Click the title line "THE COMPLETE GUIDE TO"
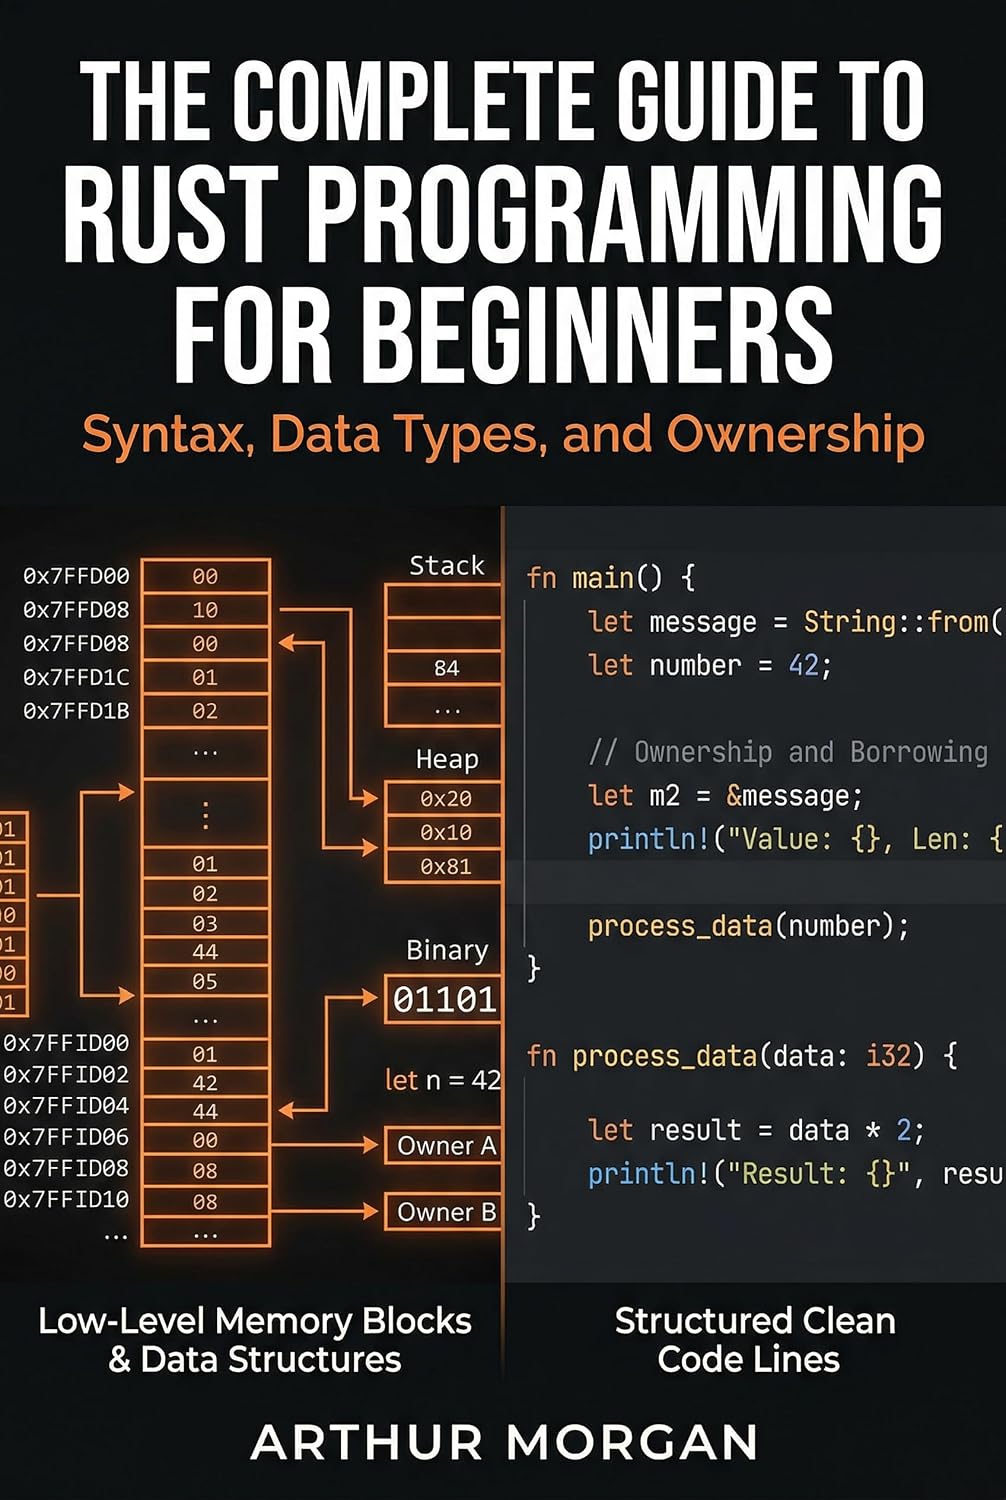Screen dimensions: 1006x1500 click(x=503, y=102)
